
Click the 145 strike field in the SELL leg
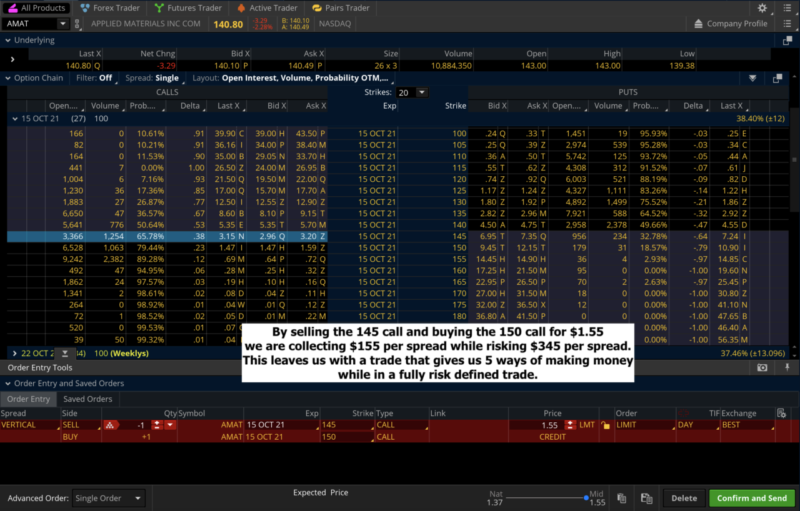[346, 425]
